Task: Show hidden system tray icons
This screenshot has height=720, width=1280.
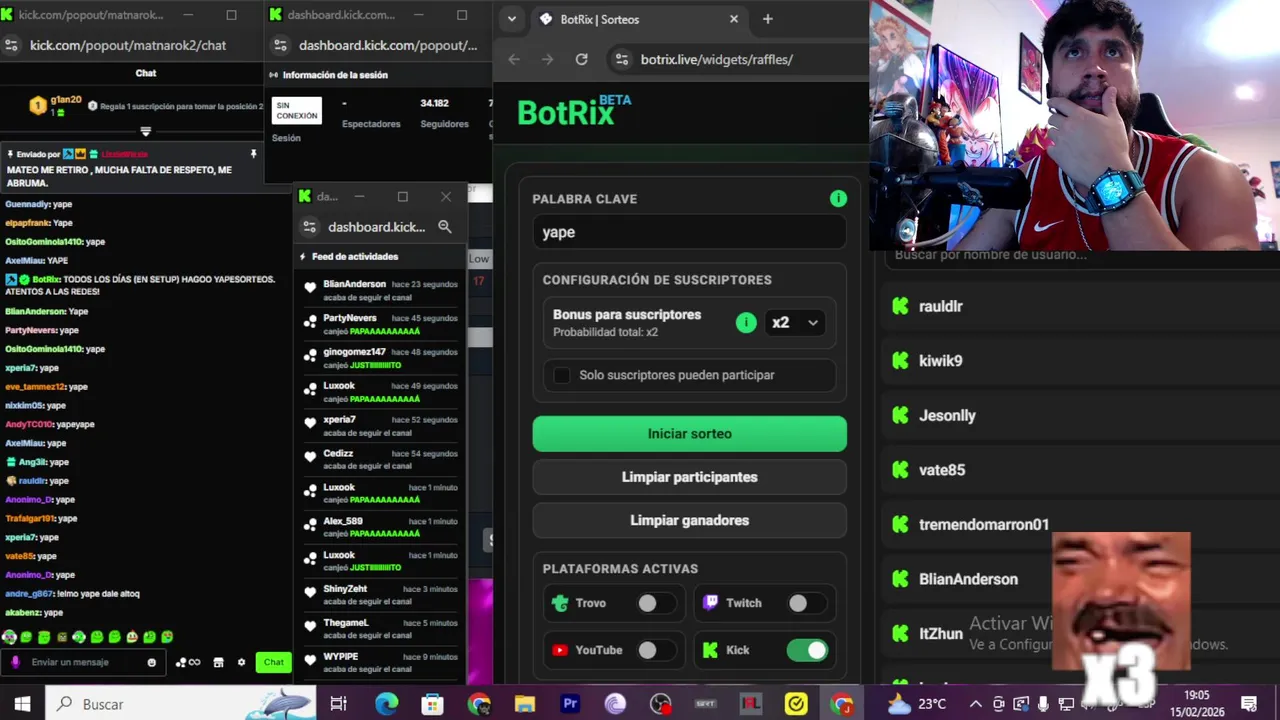Action: click(x=975, y=704)
